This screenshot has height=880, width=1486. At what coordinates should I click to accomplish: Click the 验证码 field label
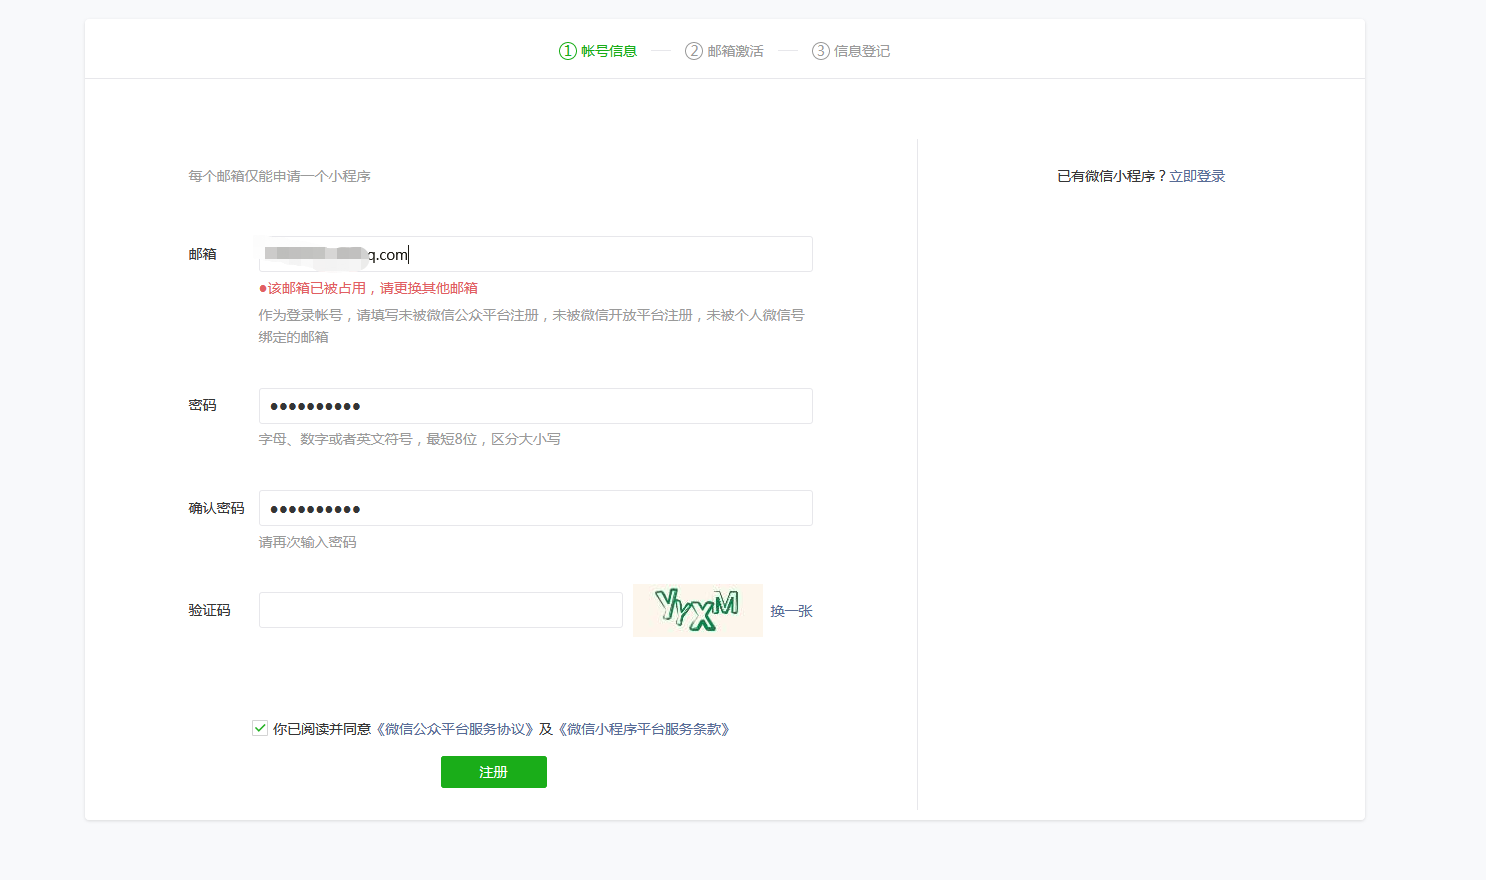point(210,610)
